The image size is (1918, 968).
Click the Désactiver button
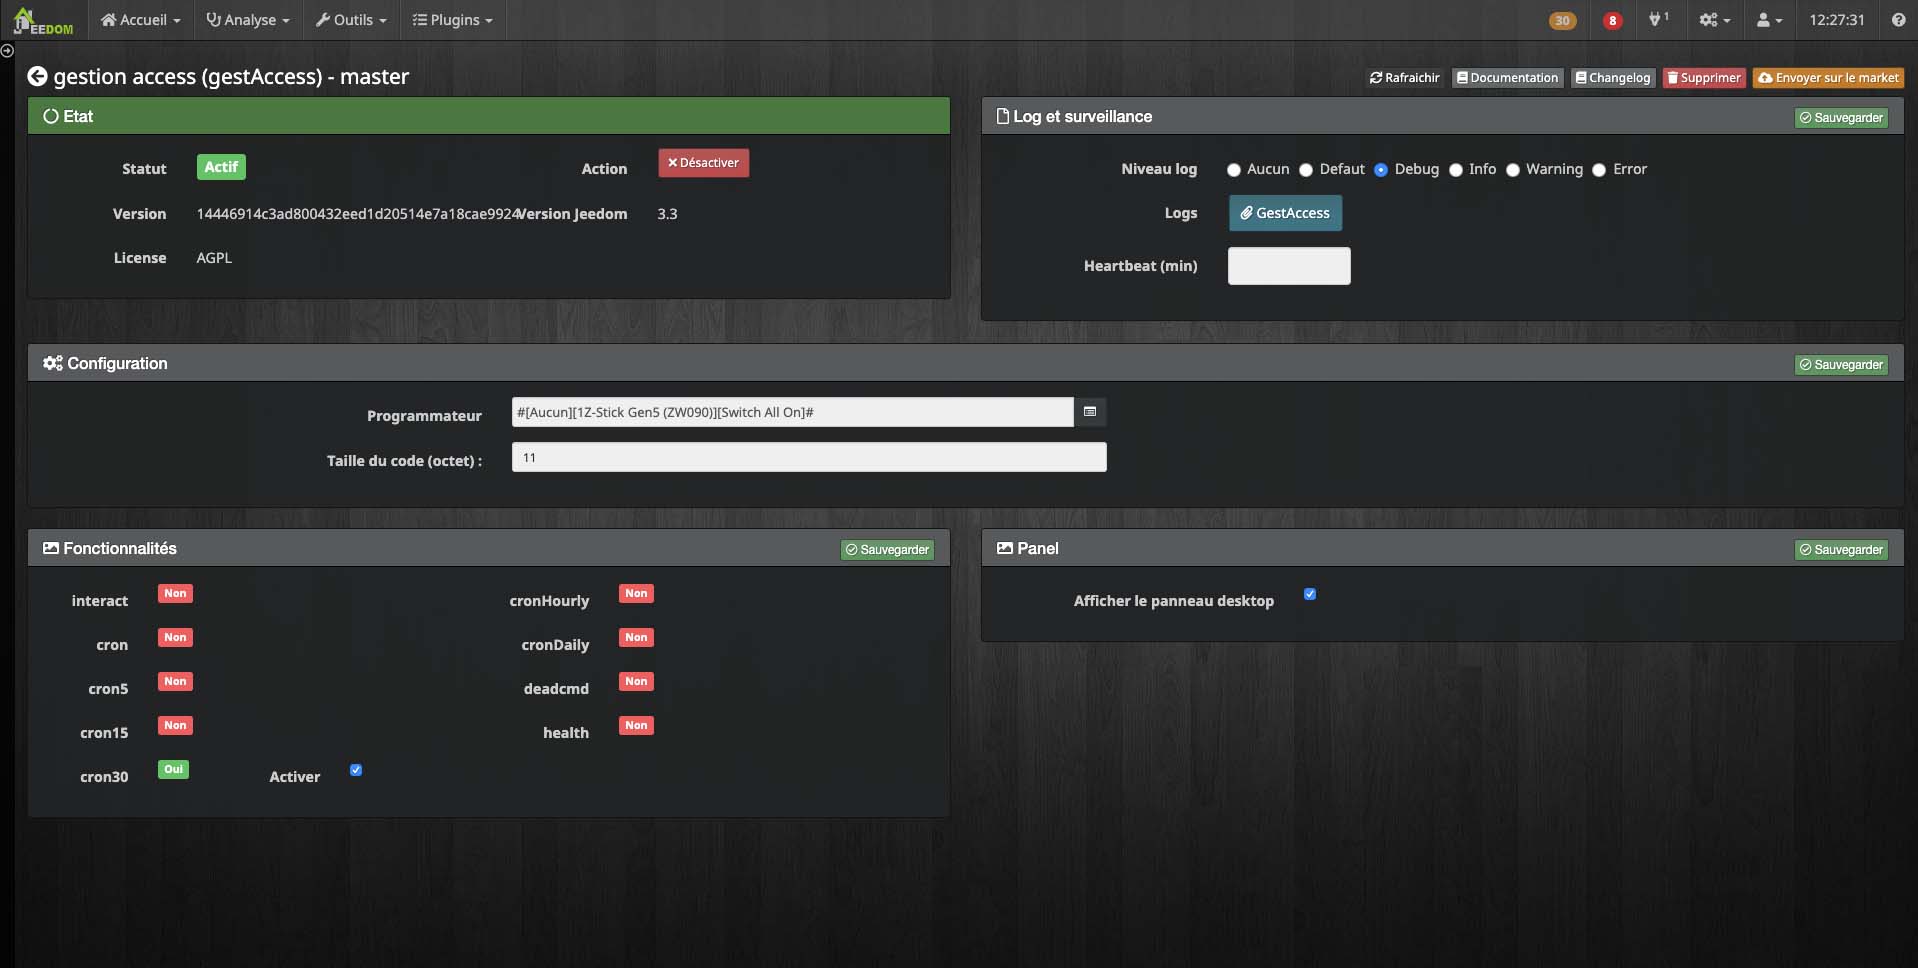(x=703, y=163)
